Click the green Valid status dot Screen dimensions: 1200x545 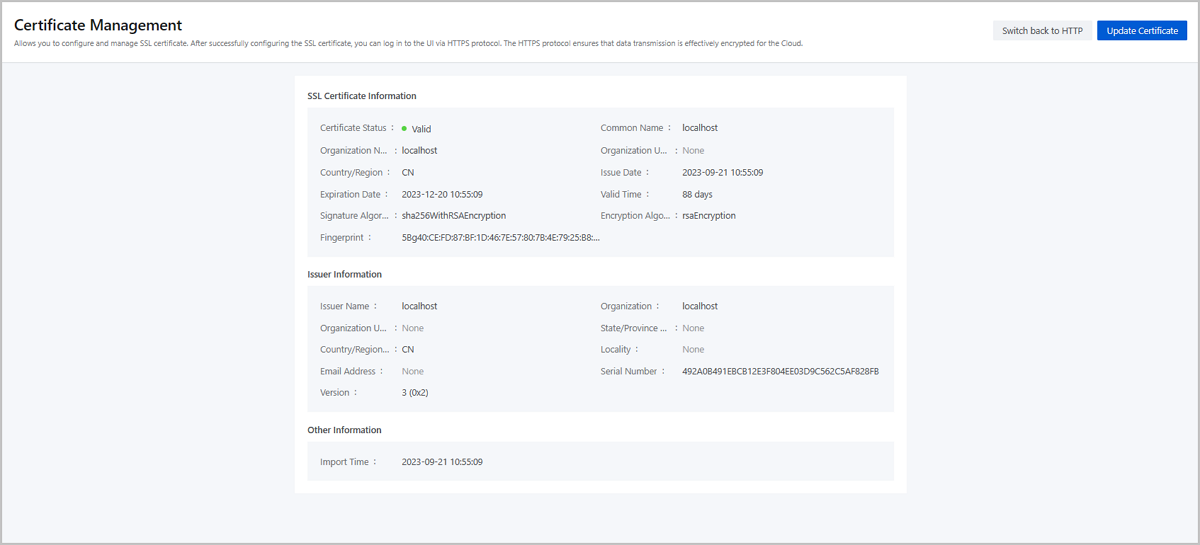[x=405, y=129]
